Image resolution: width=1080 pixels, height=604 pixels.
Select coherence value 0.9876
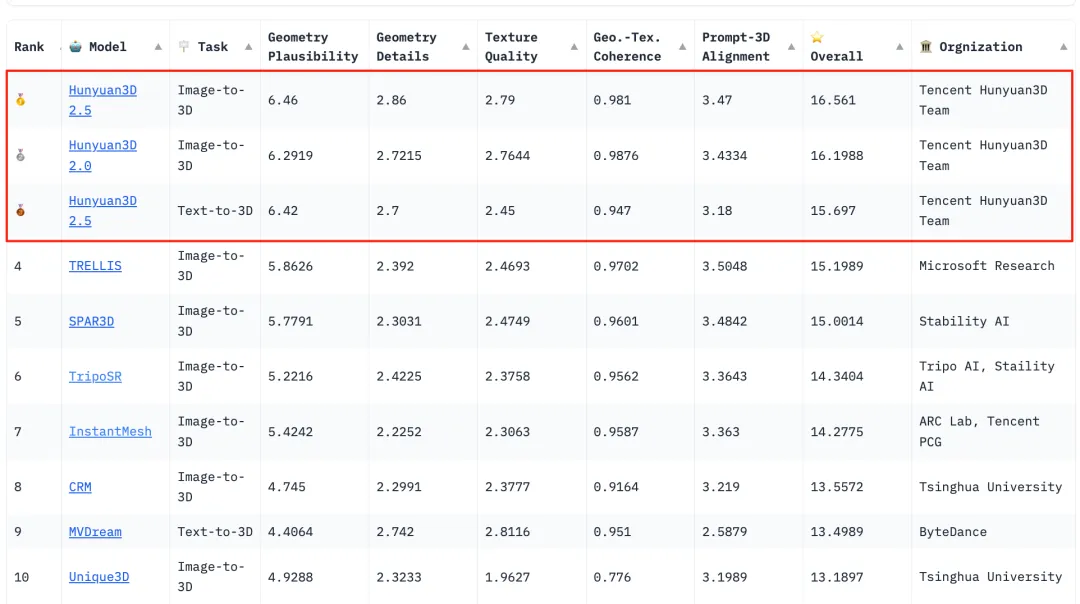point(616,156)
